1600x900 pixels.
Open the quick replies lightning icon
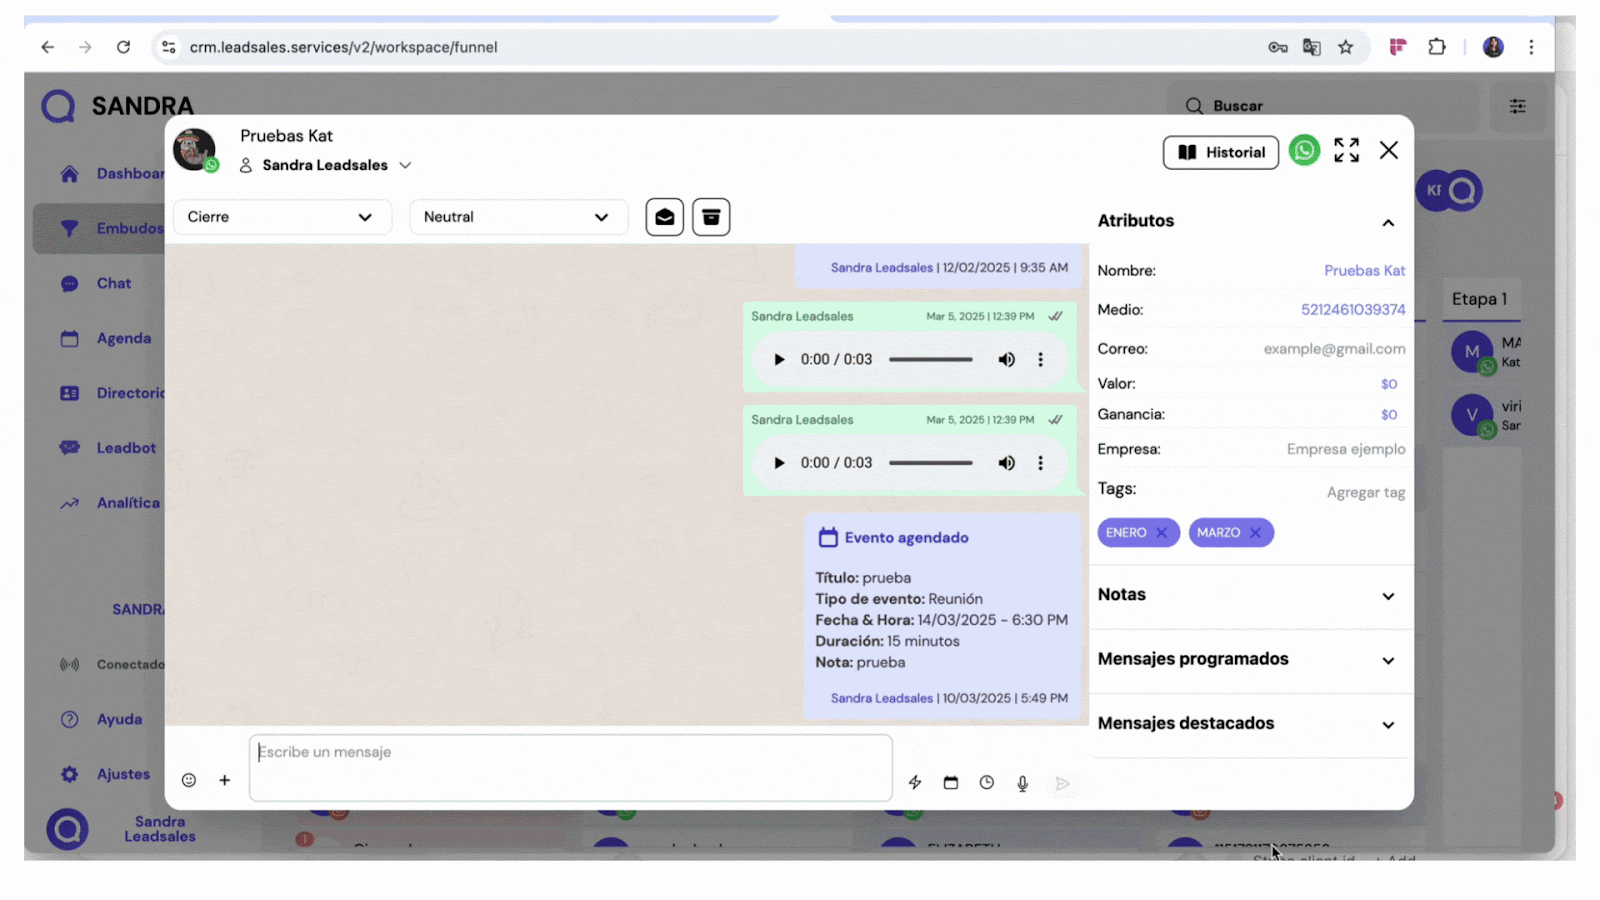pyautogui.click(x=914, y=783)
